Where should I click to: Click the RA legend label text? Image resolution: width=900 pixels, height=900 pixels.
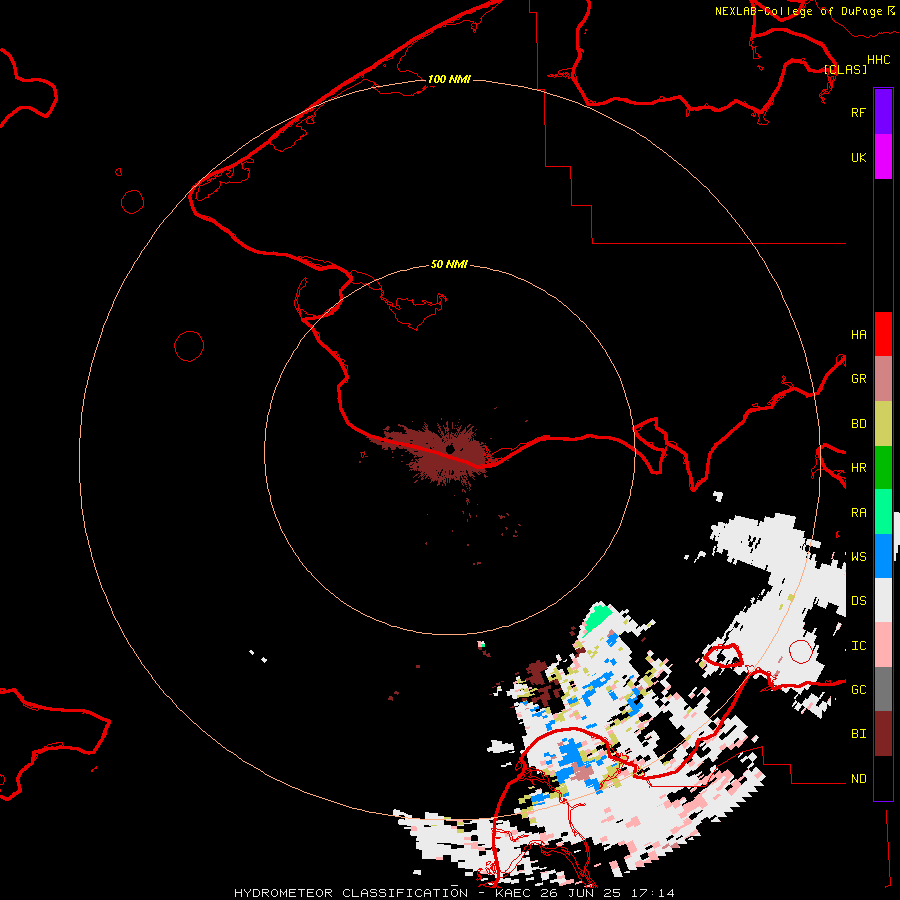coord(858,512)
